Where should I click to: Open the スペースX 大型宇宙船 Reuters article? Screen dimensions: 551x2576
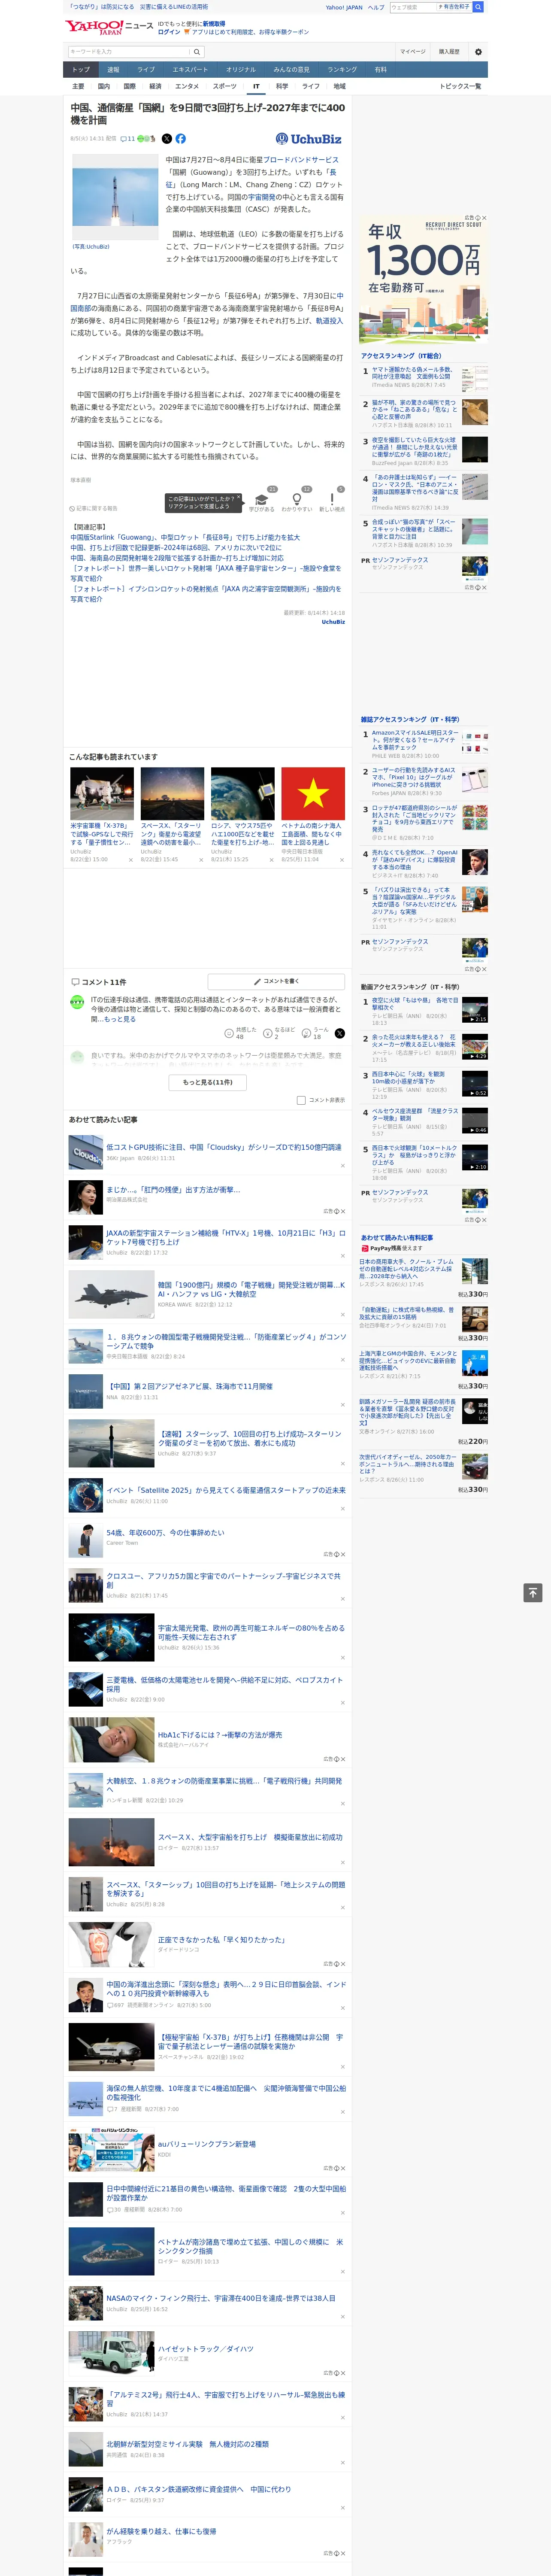pyautogui.click(x=250, y=1838)
